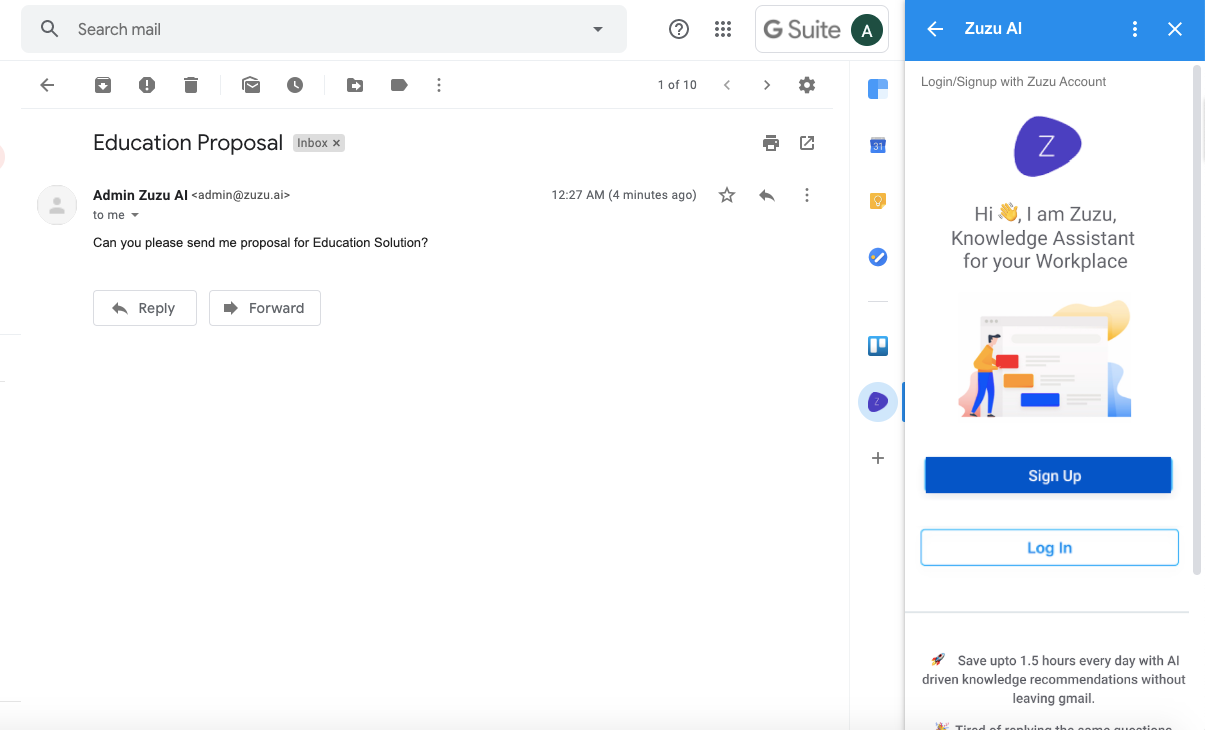Open Google apps grid

723,29
